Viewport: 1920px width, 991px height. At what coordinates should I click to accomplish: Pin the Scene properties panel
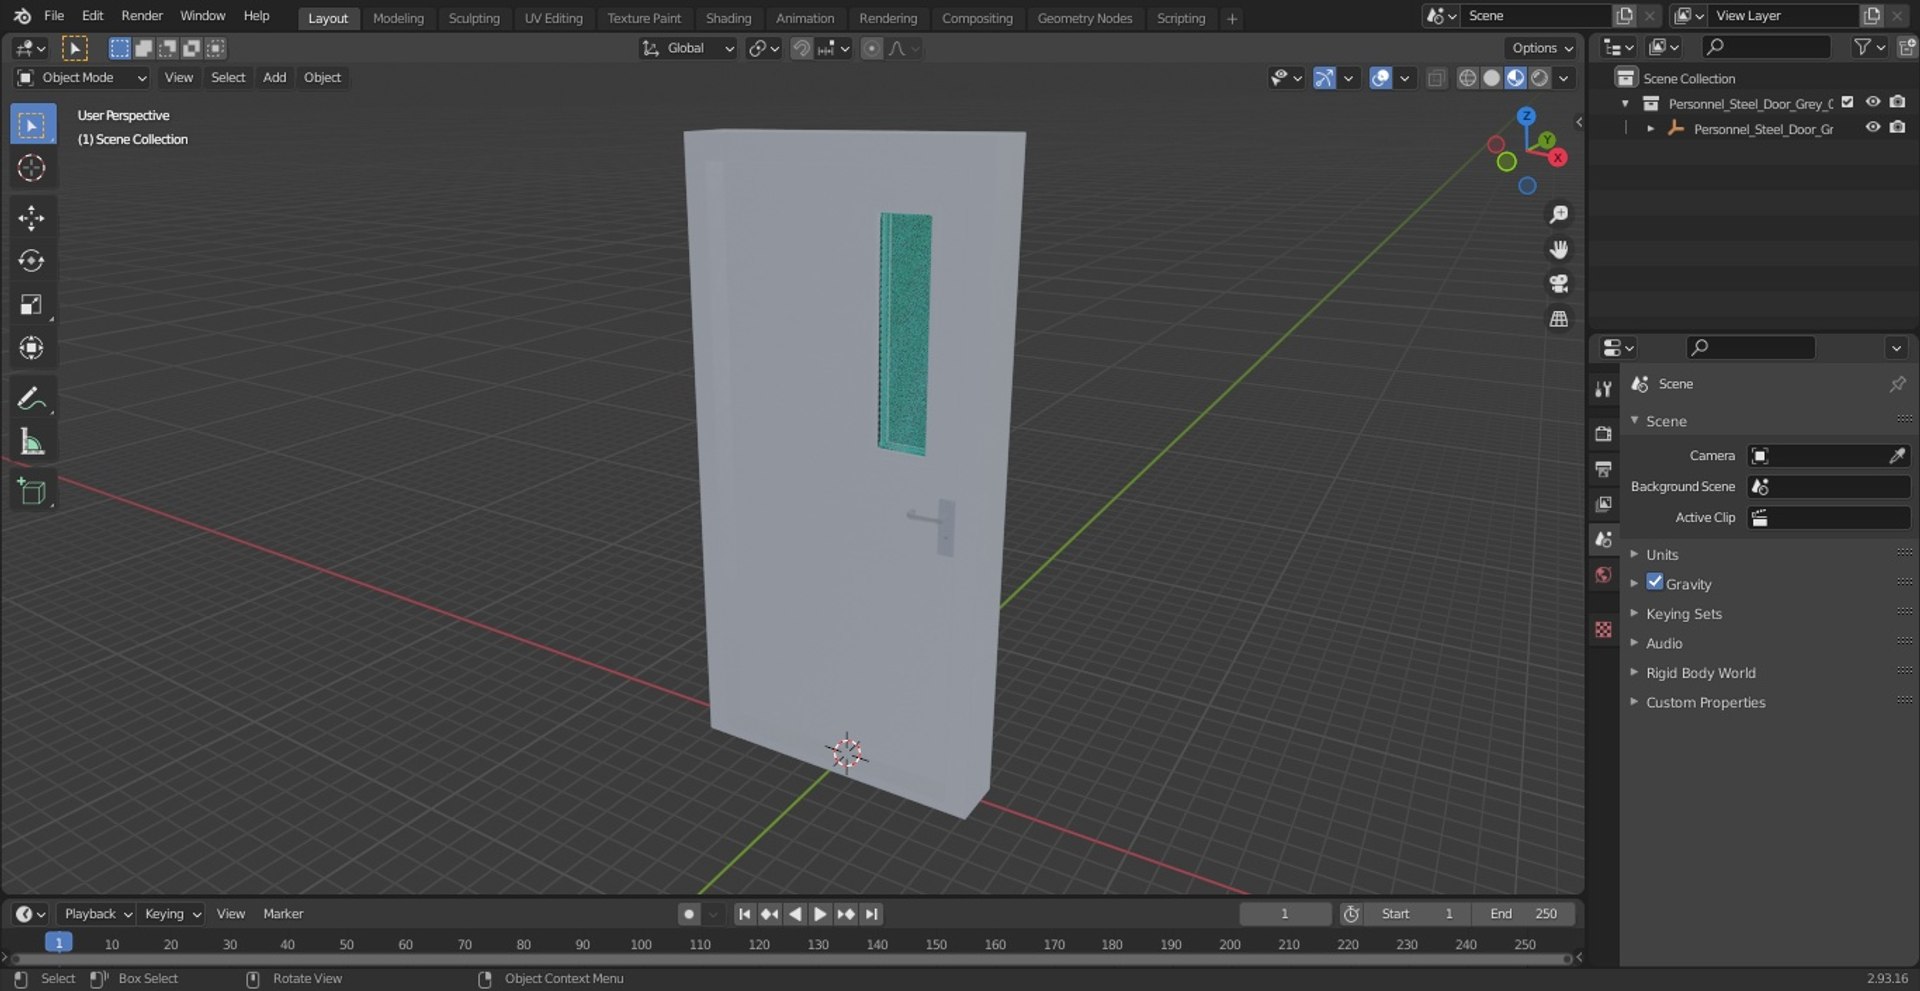pos(1897,384)
